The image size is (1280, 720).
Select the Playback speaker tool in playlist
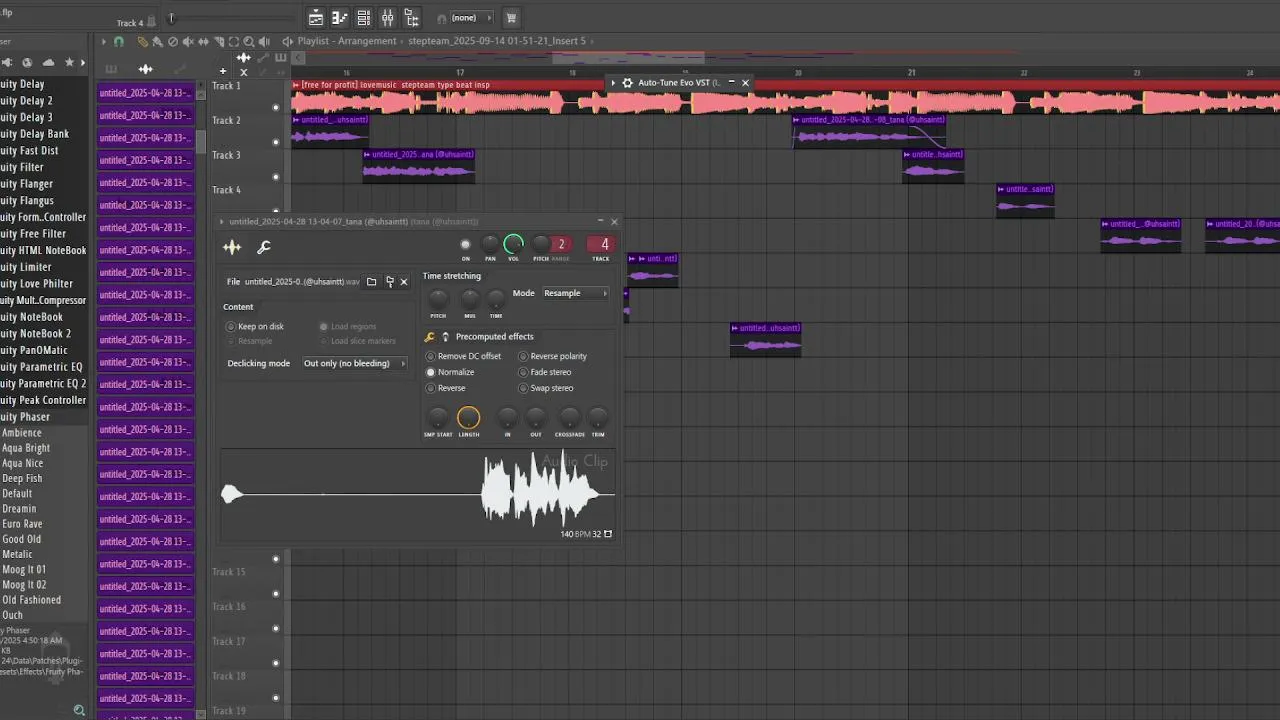tap(263, 42)
